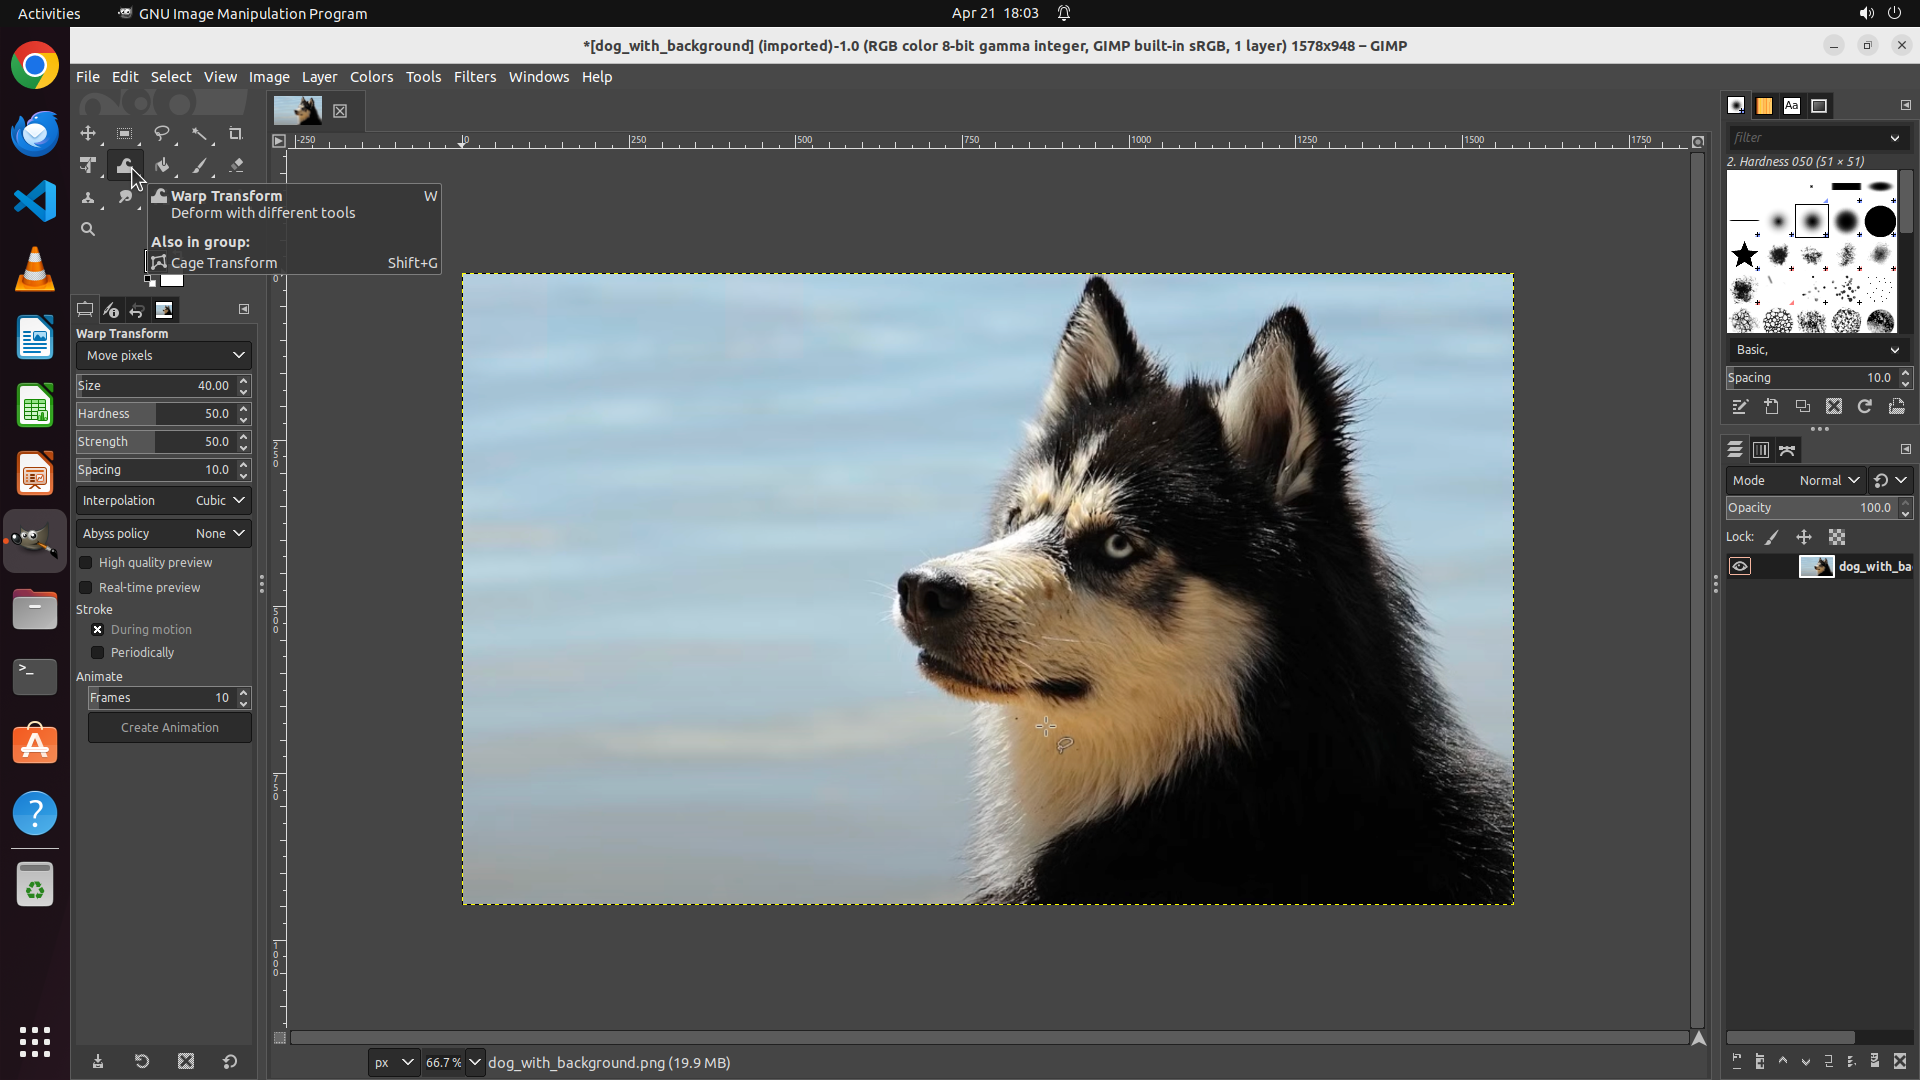
Task: Toggle visibility of dog_with_background layer
Action: tap(1740, 567)
